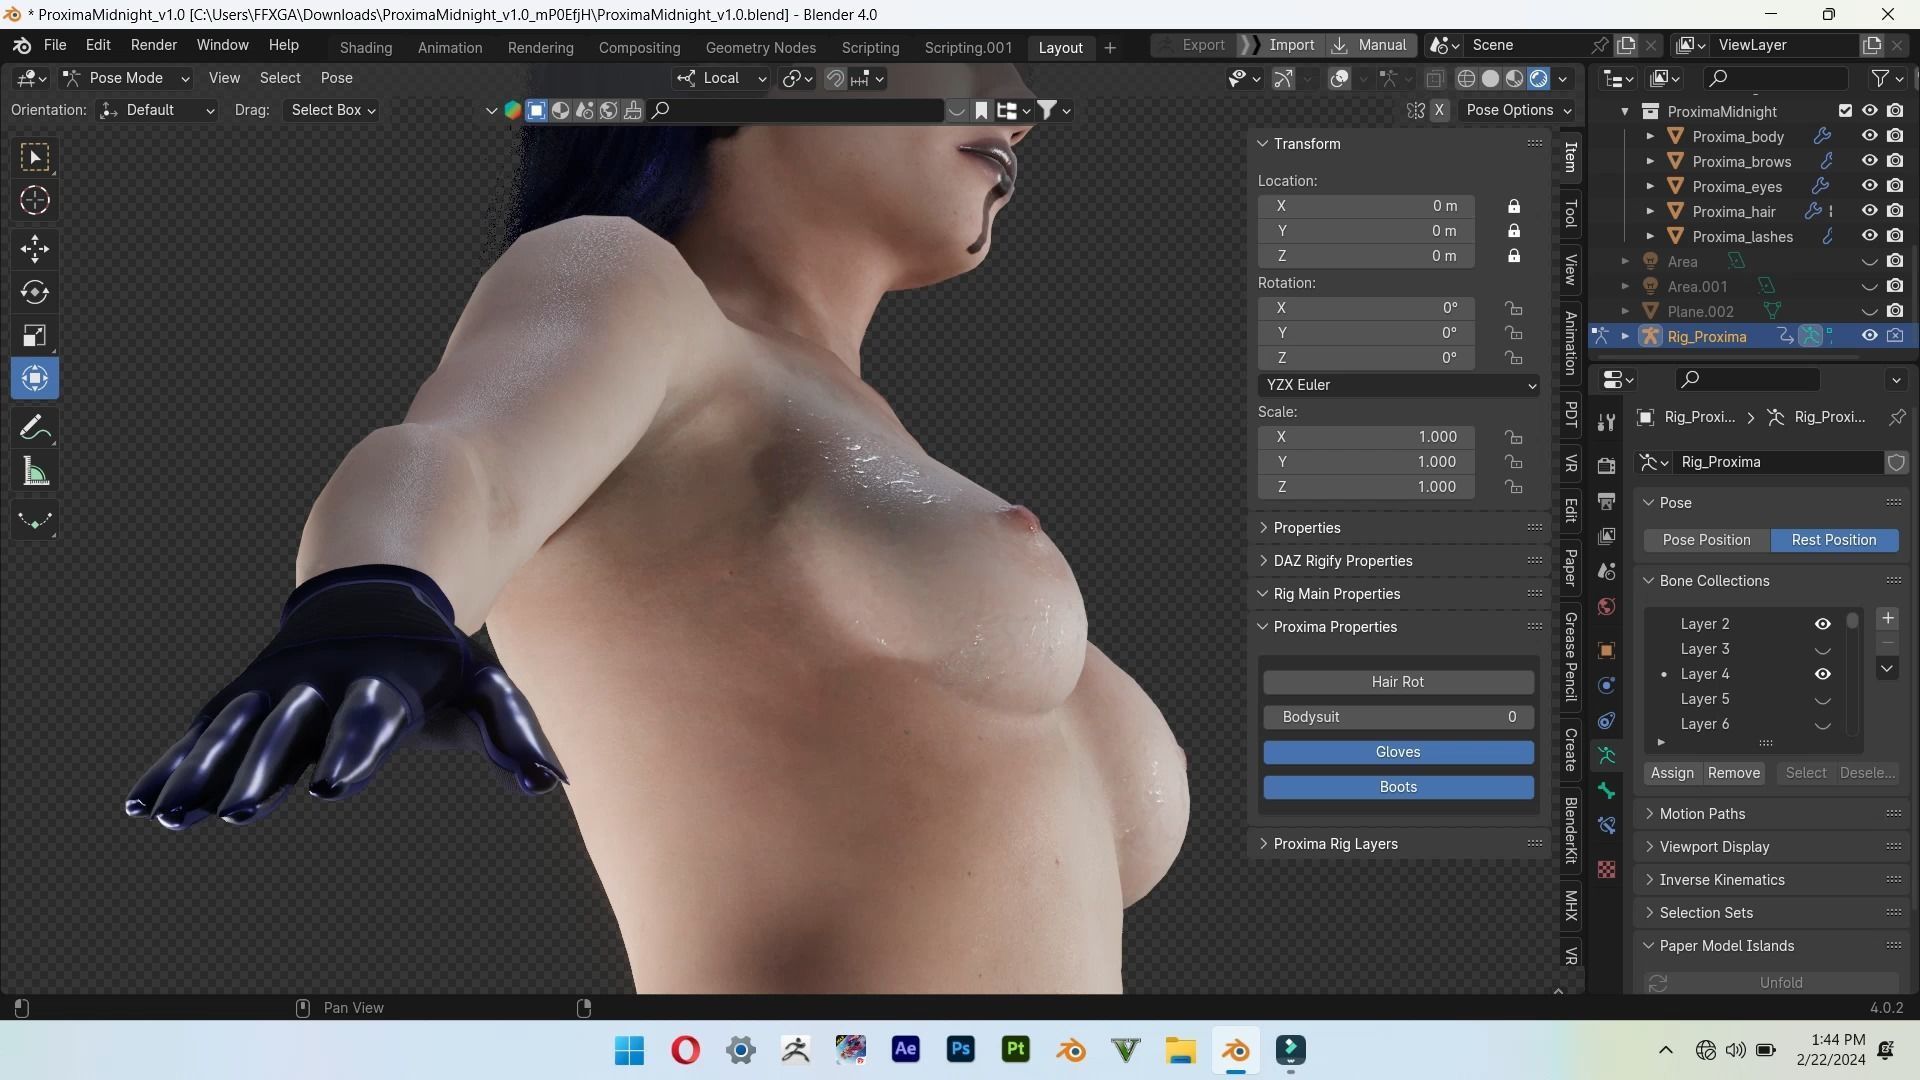Open the Bone properties tab icon
This screenshot has width=1920, height=1080.
pyautogui.click(x=1606, y=791)
